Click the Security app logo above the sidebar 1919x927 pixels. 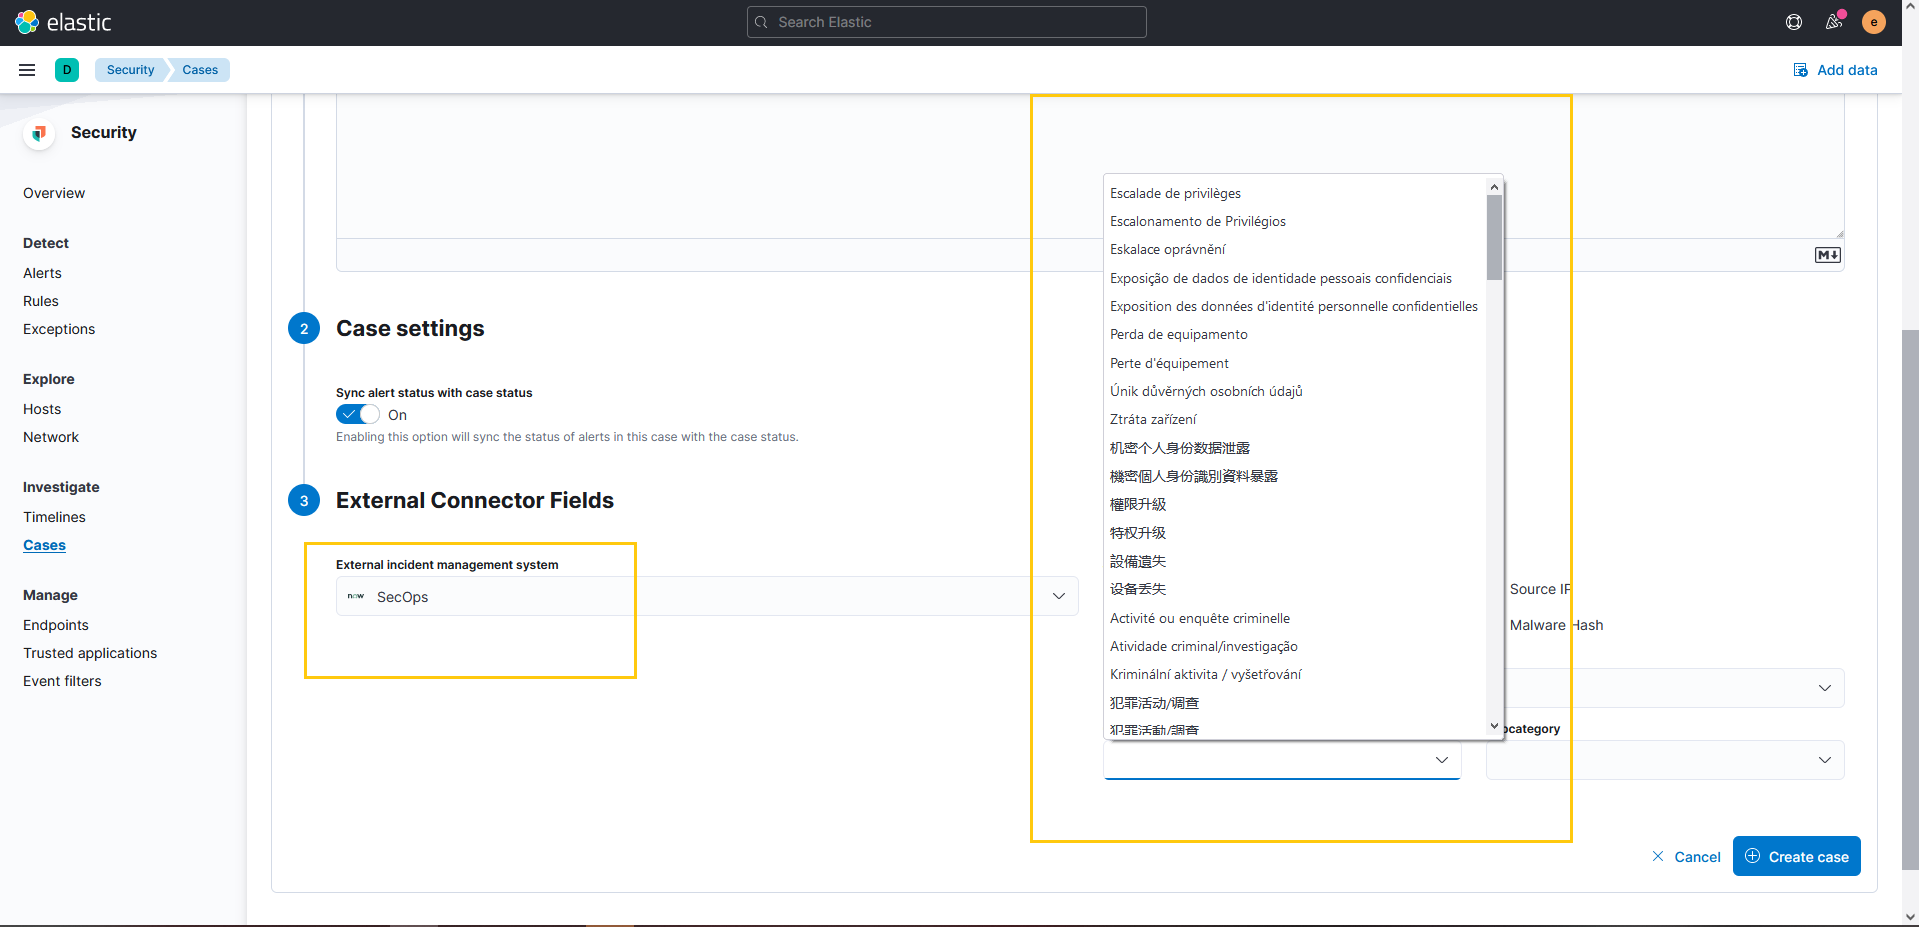coord(37,132)
